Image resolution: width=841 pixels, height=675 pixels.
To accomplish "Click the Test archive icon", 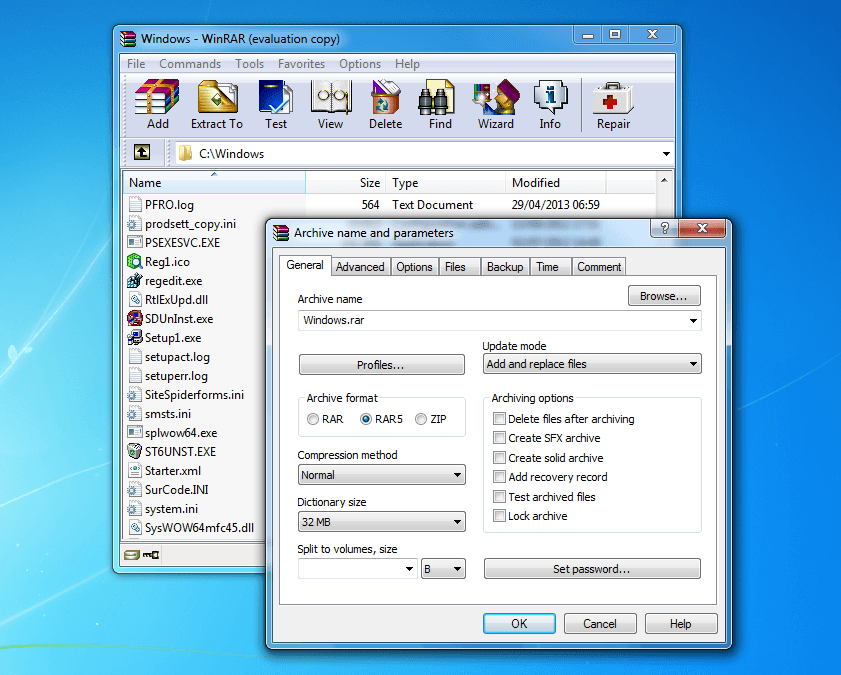I will (x=274, y=100).
